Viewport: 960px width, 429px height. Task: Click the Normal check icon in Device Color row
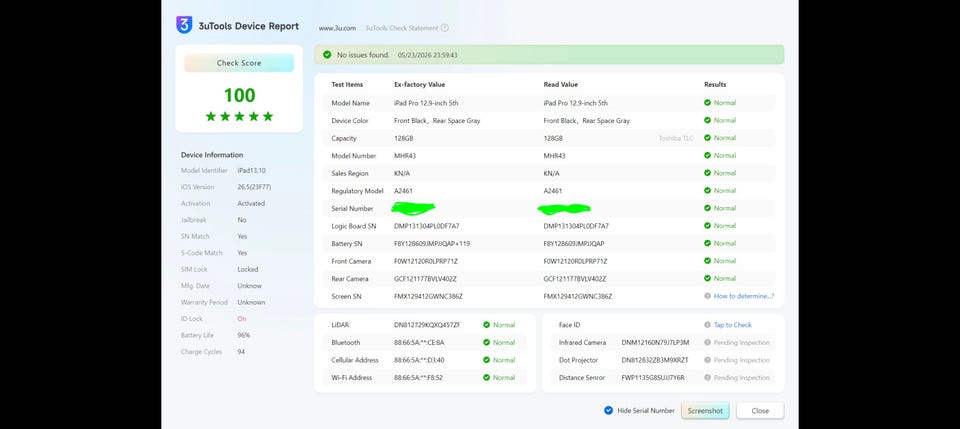coord(707,121)
